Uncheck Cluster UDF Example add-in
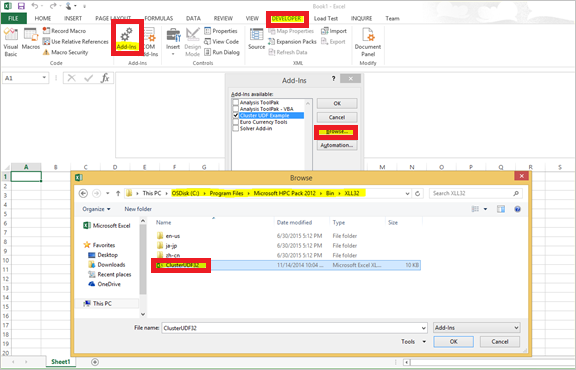Viewport: 576px width, 370px height. coord(236,115)
